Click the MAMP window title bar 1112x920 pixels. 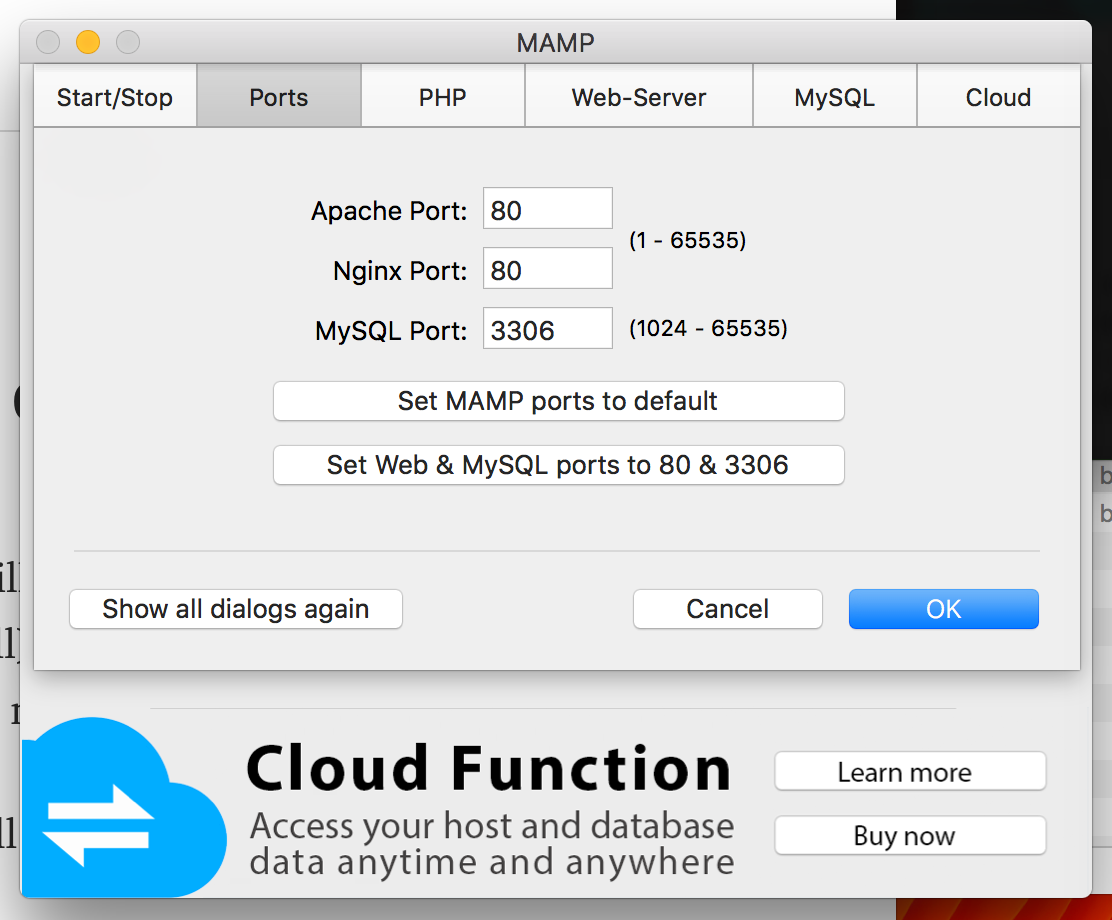556,43
